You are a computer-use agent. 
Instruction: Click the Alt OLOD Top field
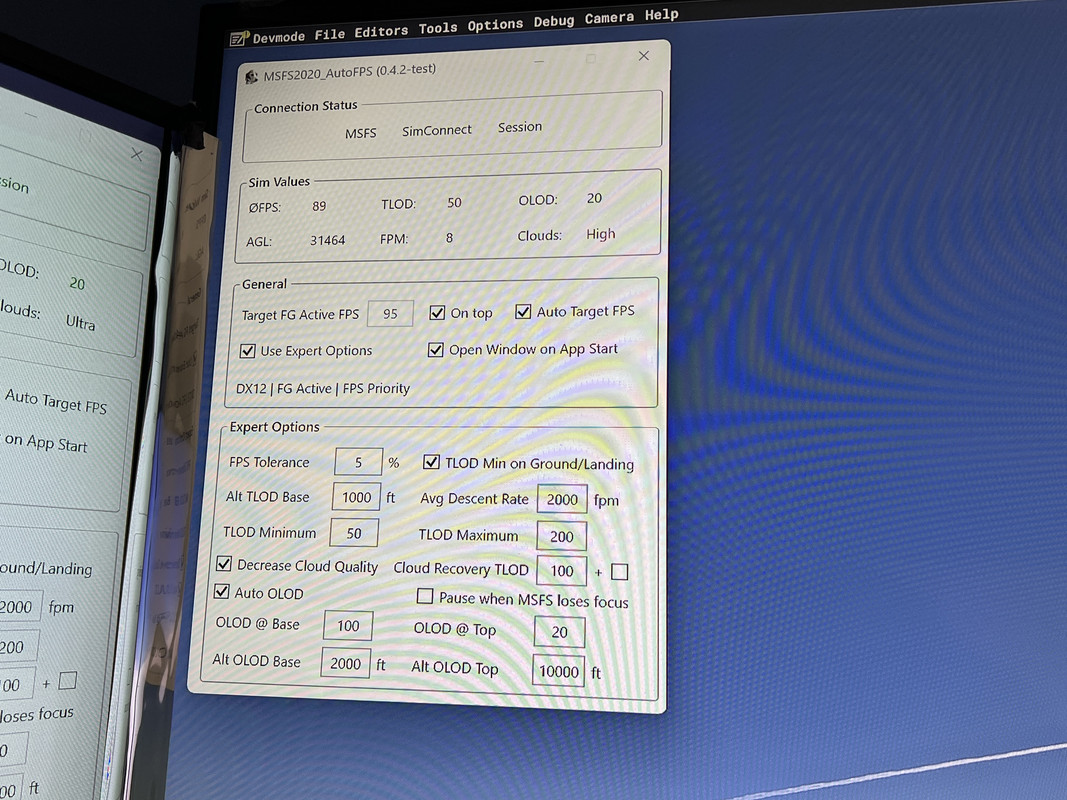coord(559,671)
